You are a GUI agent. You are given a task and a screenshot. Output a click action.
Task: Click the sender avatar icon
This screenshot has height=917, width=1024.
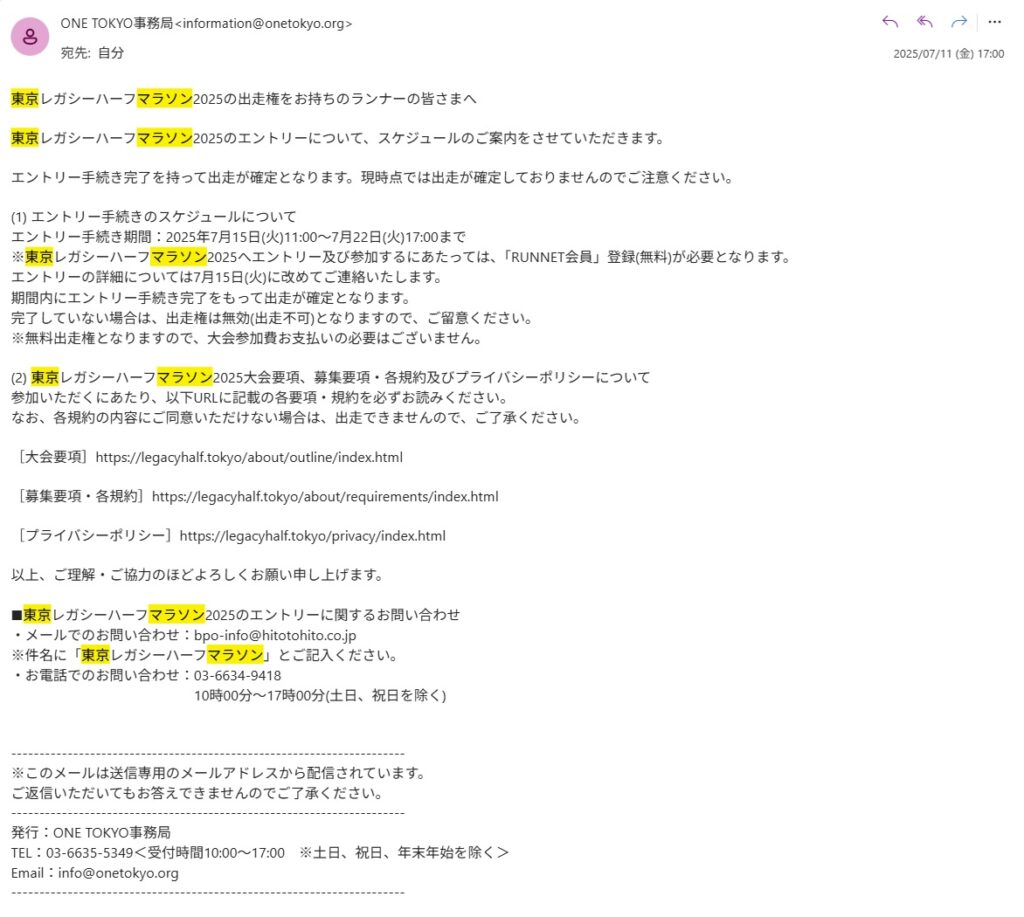point(30,37)
